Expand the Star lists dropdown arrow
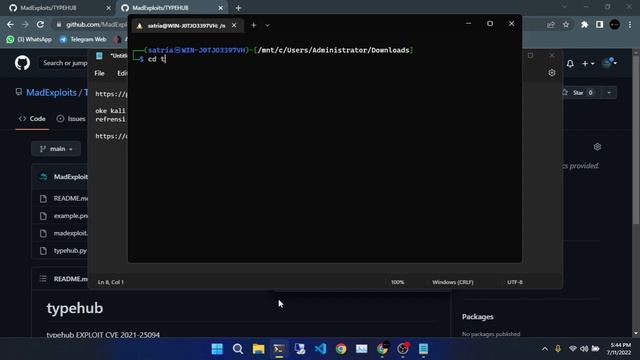 tap(609, 93)
